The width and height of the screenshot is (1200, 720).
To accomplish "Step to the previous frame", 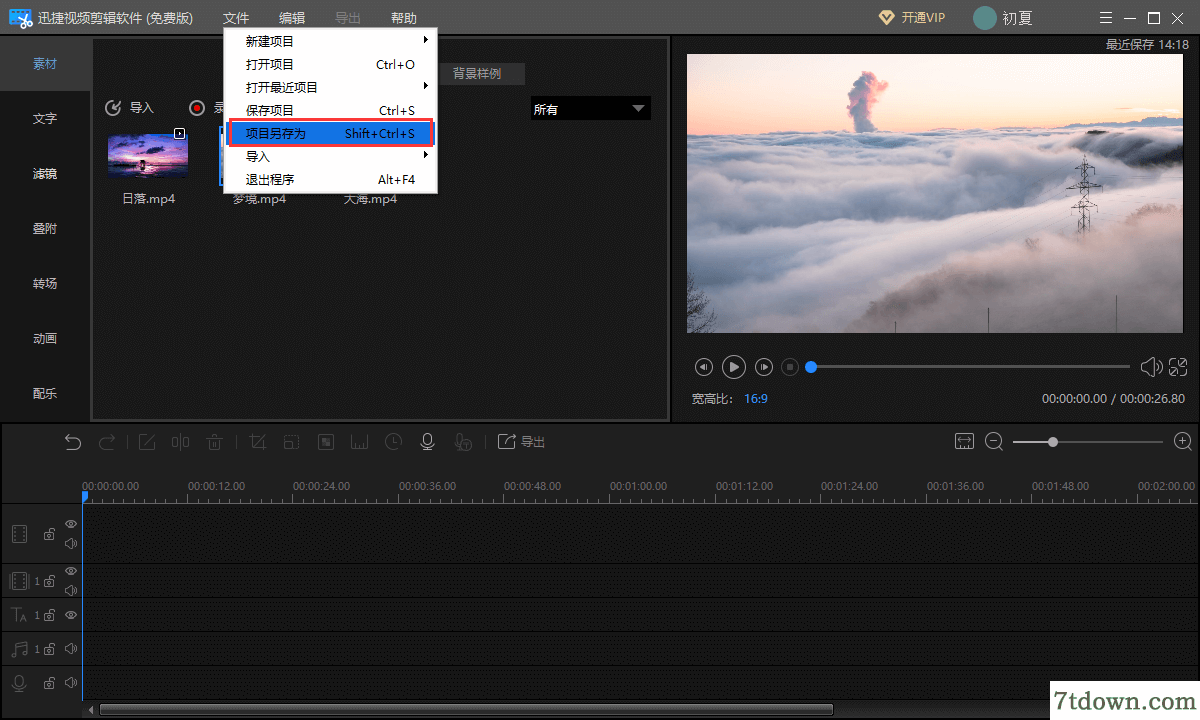I will [704, 367].
